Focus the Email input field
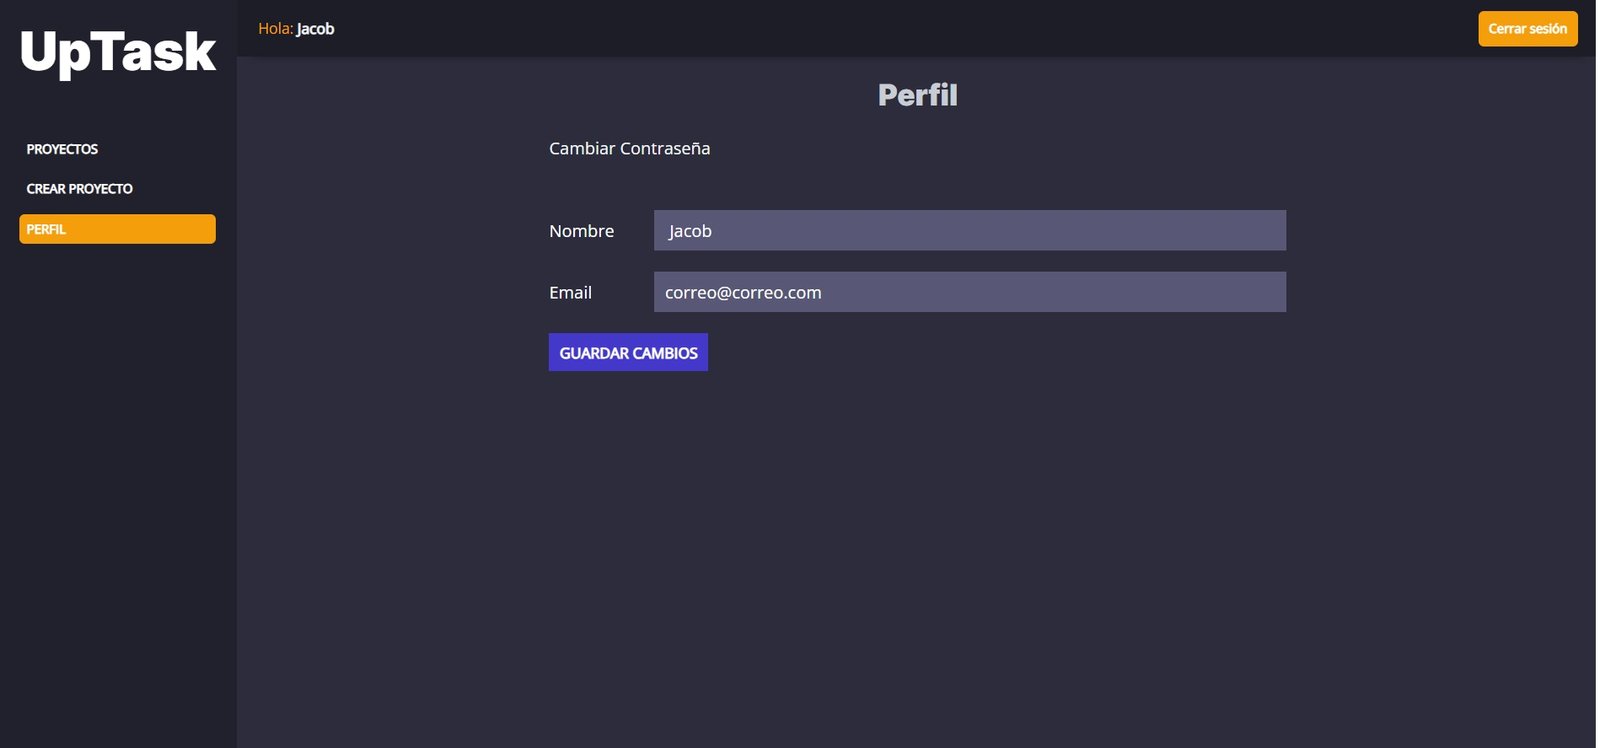 point(969,292)
